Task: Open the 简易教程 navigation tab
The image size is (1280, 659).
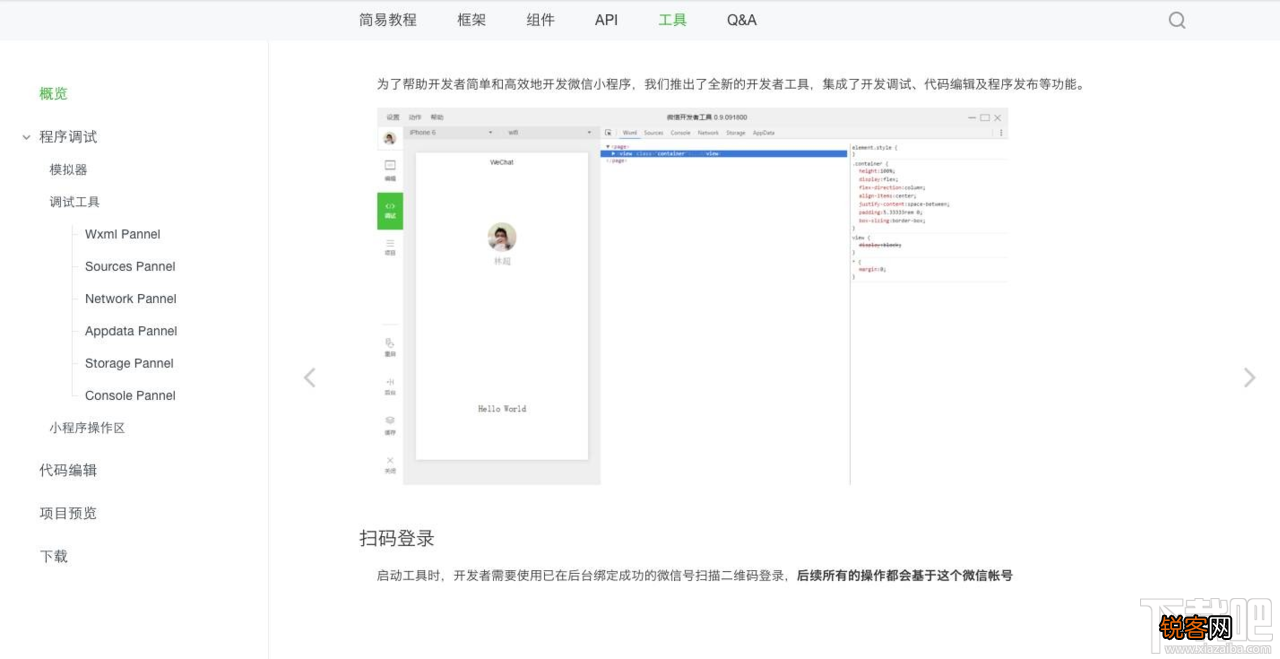Action: 388,20
